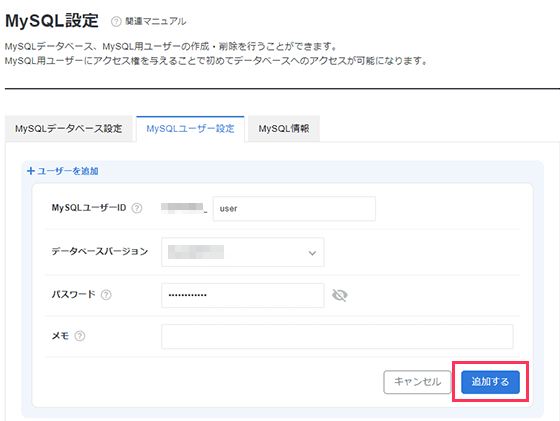Open the MySQL情報 tab

click(x=284, y=129)
